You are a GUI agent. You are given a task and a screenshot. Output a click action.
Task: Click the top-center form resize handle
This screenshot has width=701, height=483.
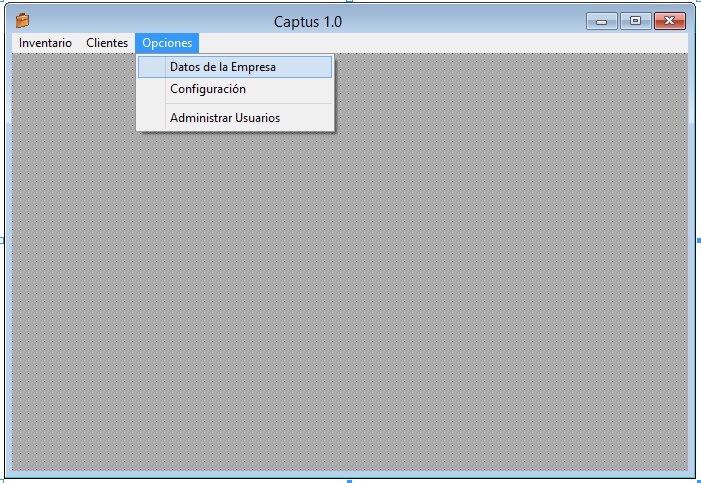coord(349,3)
